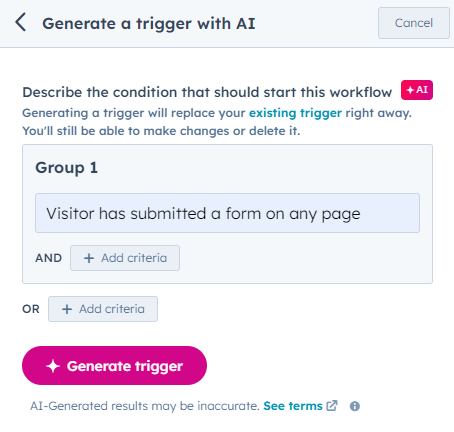Click the plus icon beside AND Add criteria

[x=89, y=258]
